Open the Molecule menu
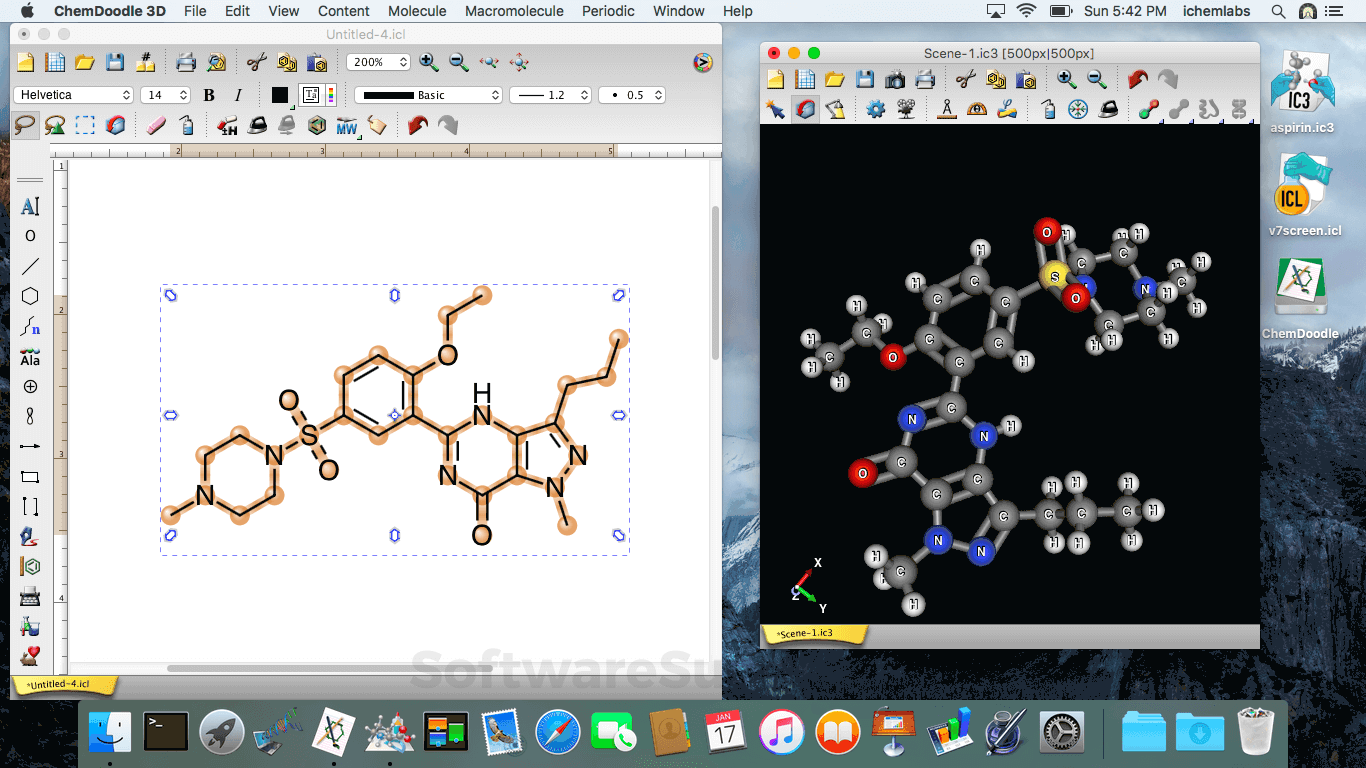1366x768 pixels. [x=417, y=11]
